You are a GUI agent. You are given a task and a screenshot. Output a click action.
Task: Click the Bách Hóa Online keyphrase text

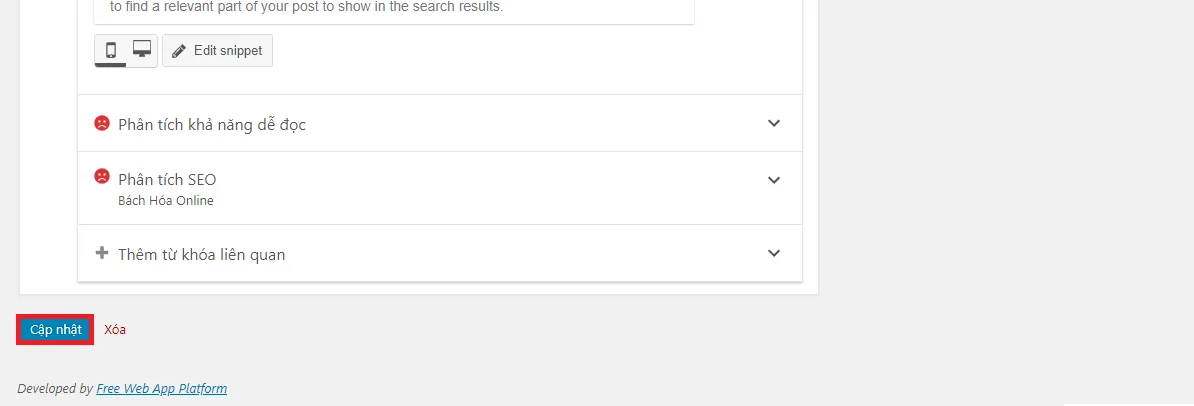(x=166, y=201)
